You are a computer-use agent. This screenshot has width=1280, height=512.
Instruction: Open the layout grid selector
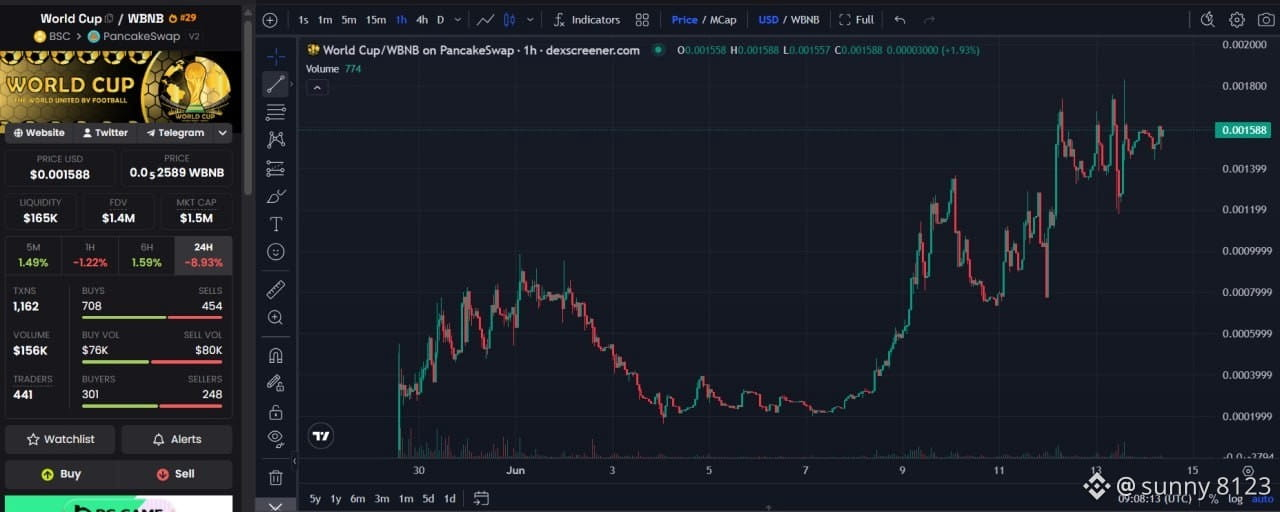[642, 20]
